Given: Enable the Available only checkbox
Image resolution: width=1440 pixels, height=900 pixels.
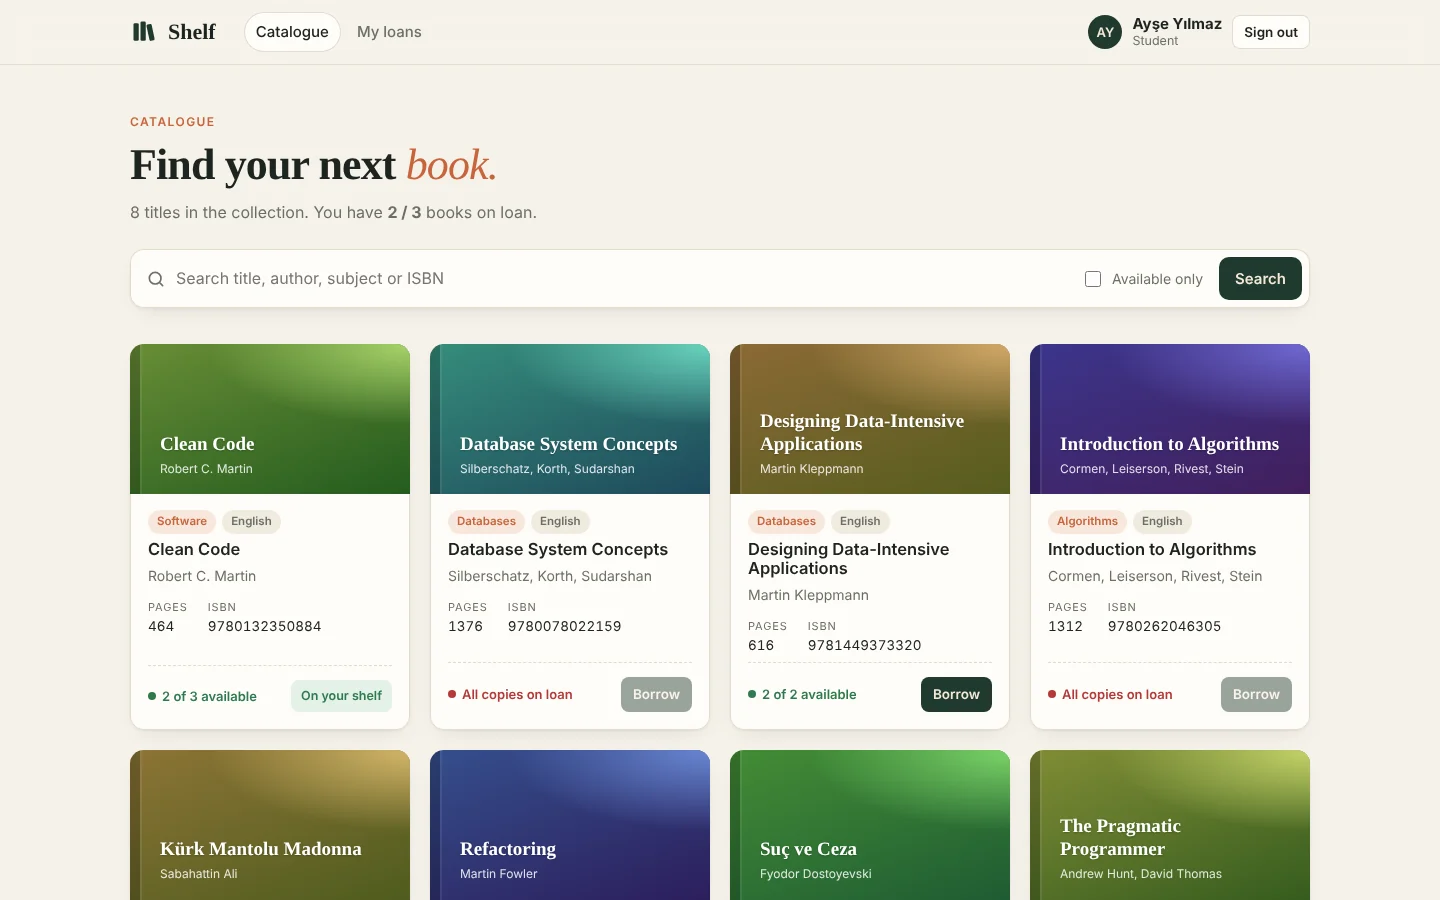Looking at the screenshot, I should click(x=1093, y=279).
